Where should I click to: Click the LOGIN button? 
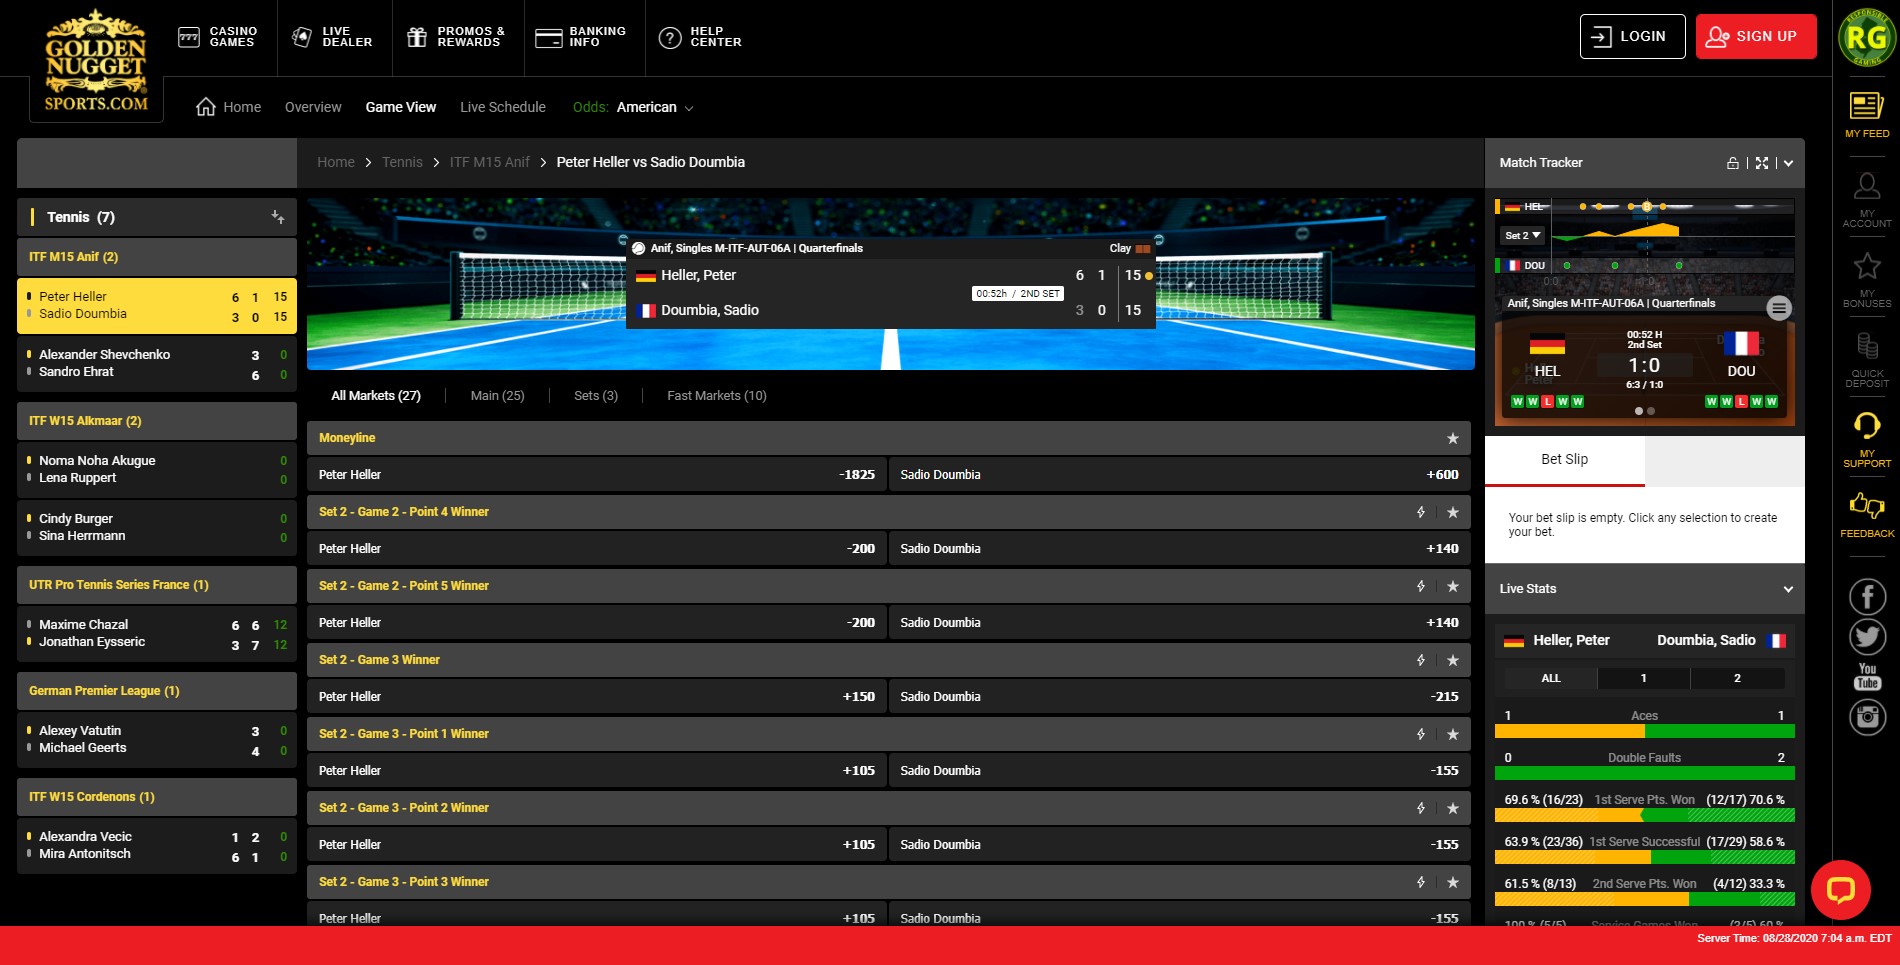click(1632, 36)
